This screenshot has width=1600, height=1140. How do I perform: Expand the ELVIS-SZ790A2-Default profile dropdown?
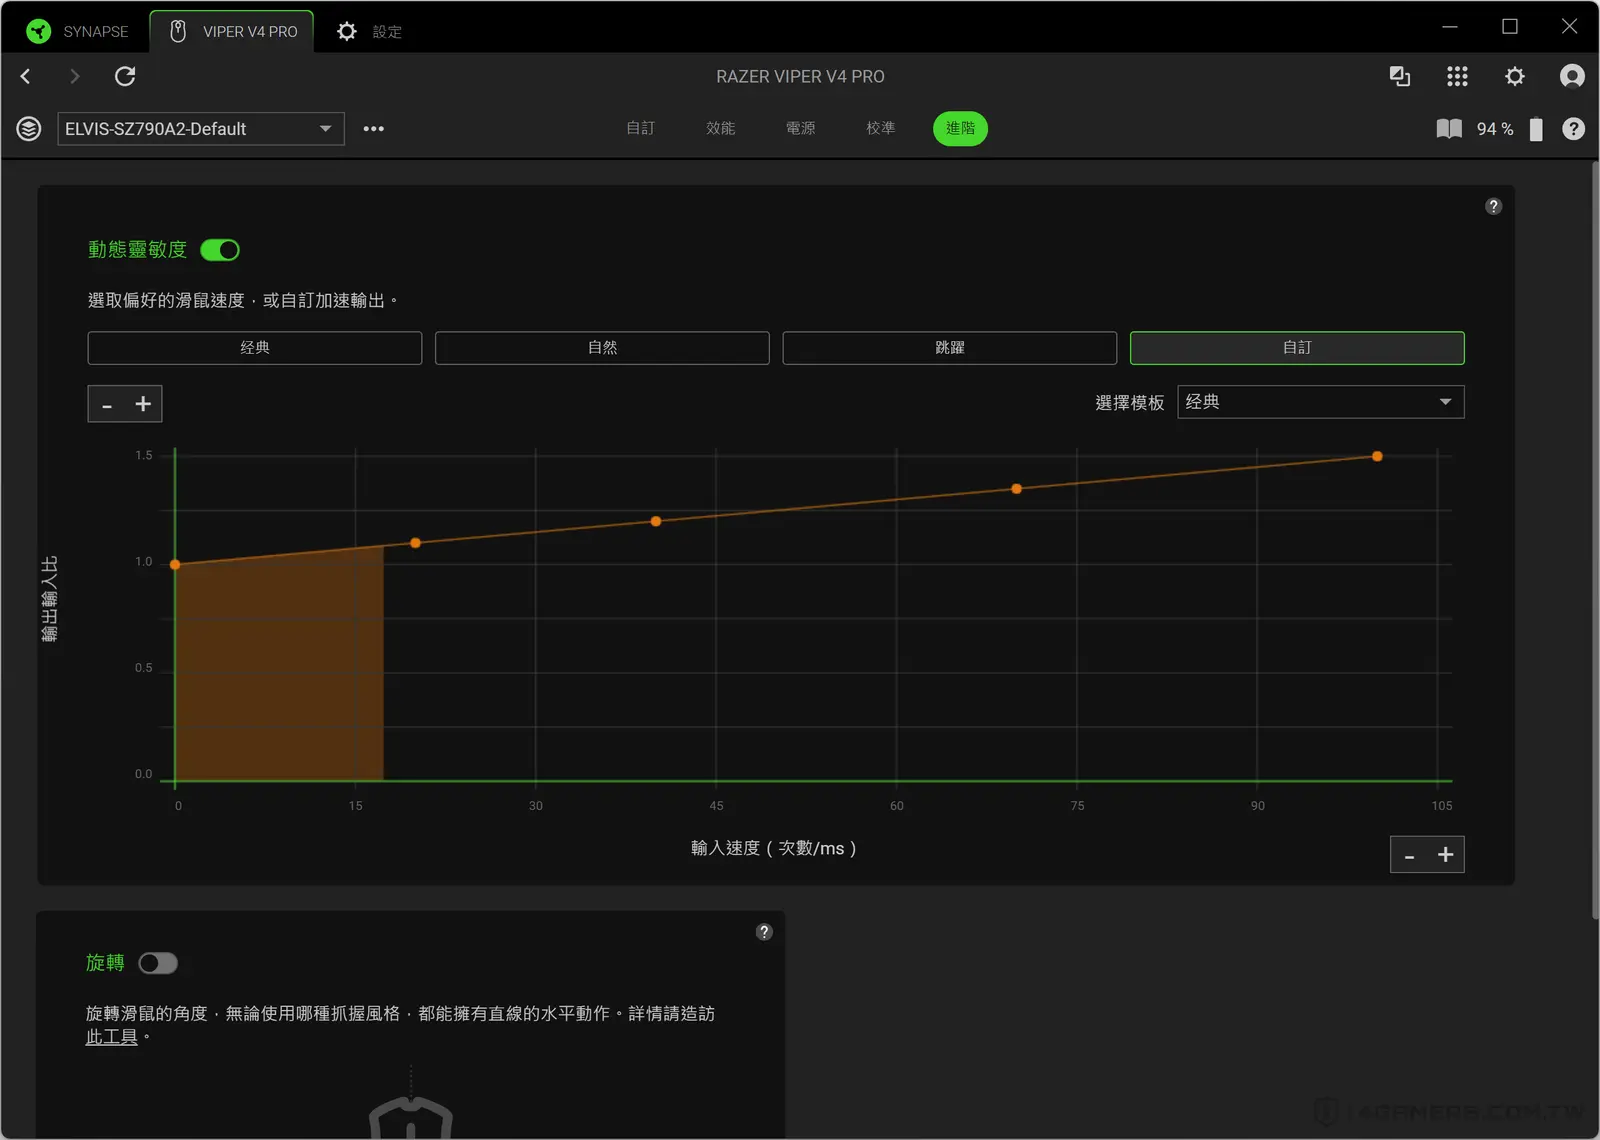point(201,128)
